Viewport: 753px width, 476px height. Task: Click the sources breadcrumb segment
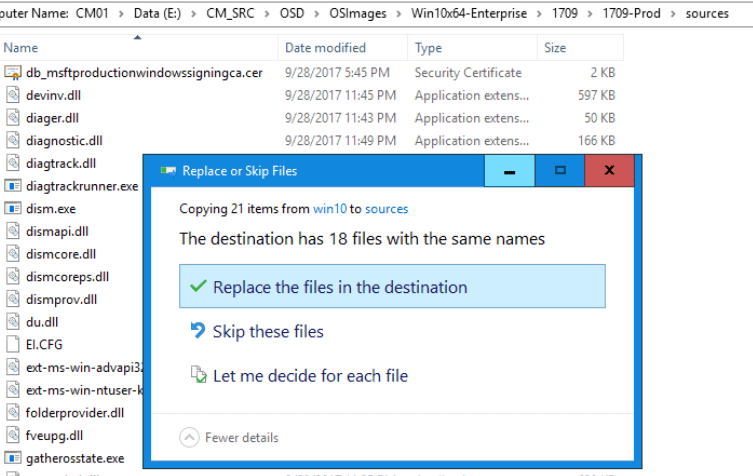(707, 13)
